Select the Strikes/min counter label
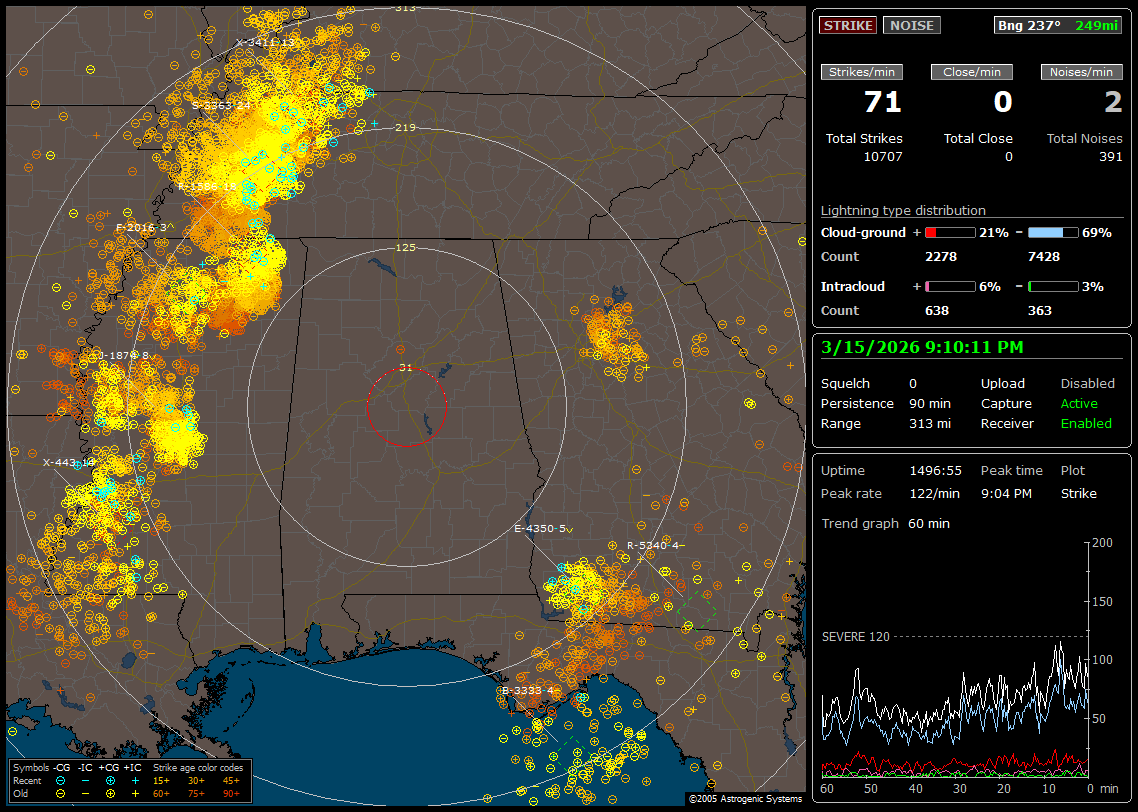 pos(862,72)
